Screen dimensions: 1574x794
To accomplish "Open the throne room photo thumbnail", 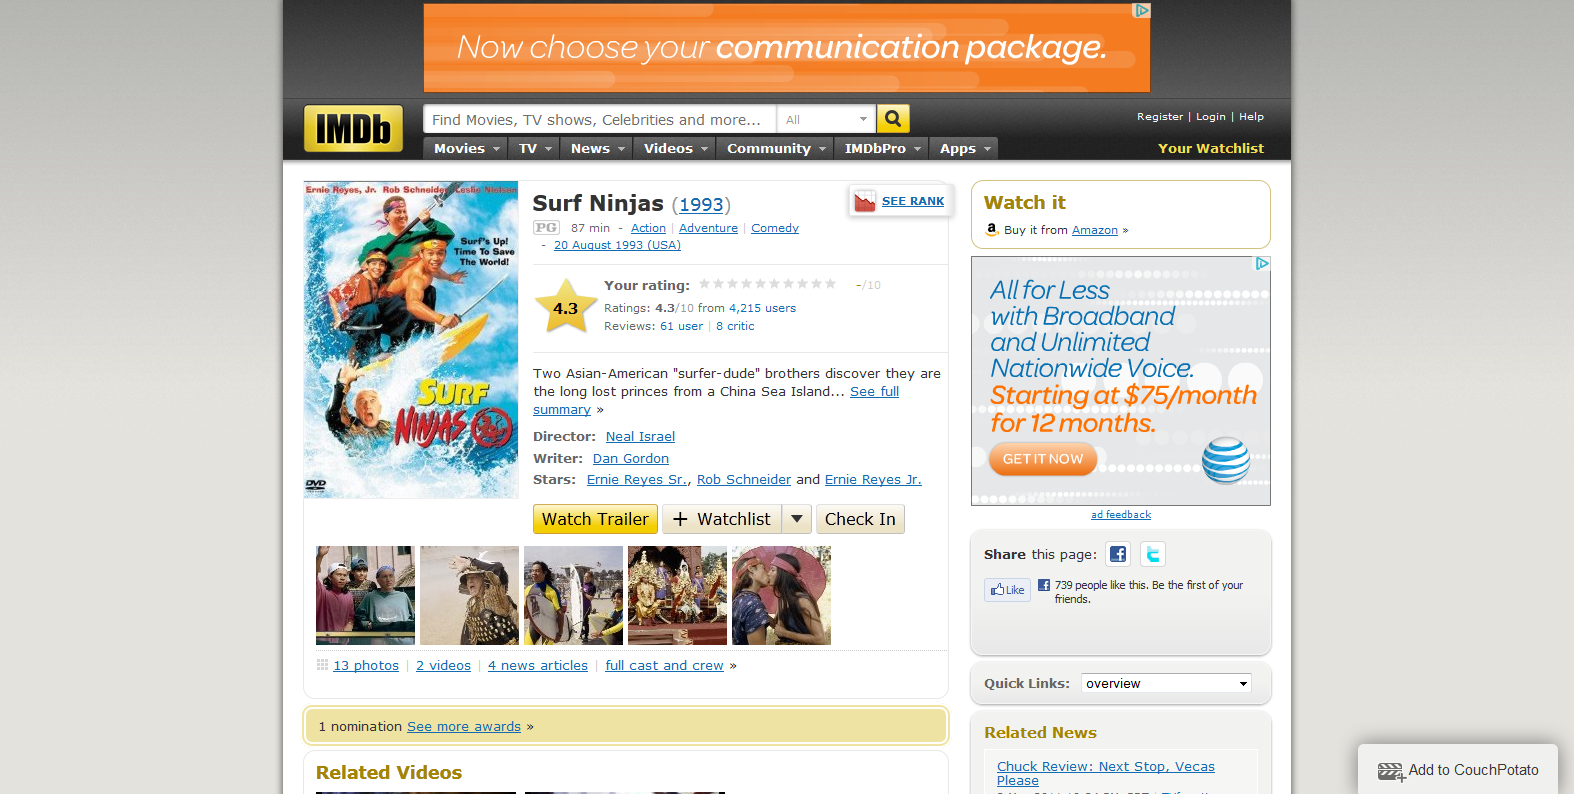I will point(677,595).
